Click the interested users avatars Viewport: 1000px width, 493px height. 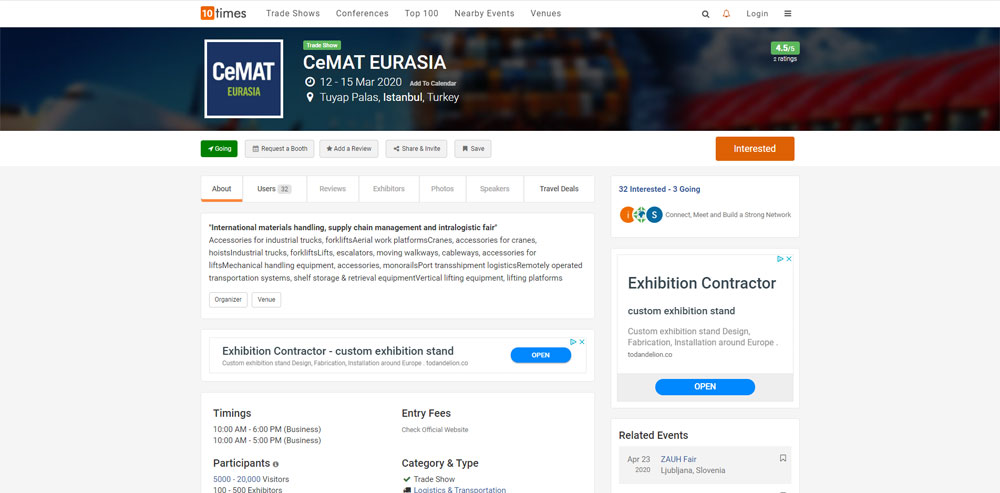[x=641, y=215]
